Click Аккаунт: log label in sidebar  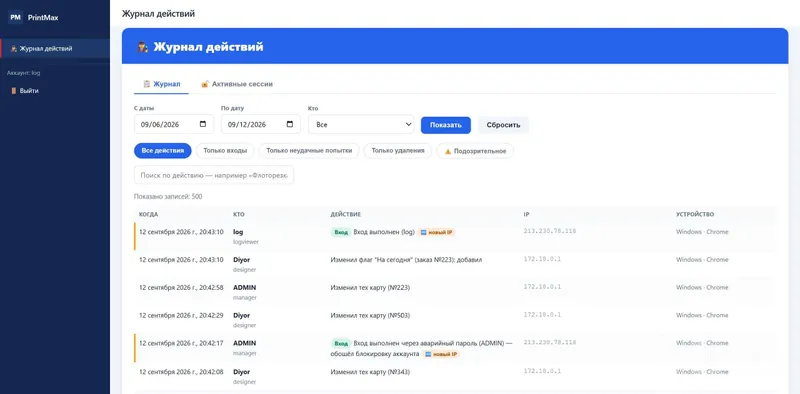pyautogui.click(x=23, y=73)
